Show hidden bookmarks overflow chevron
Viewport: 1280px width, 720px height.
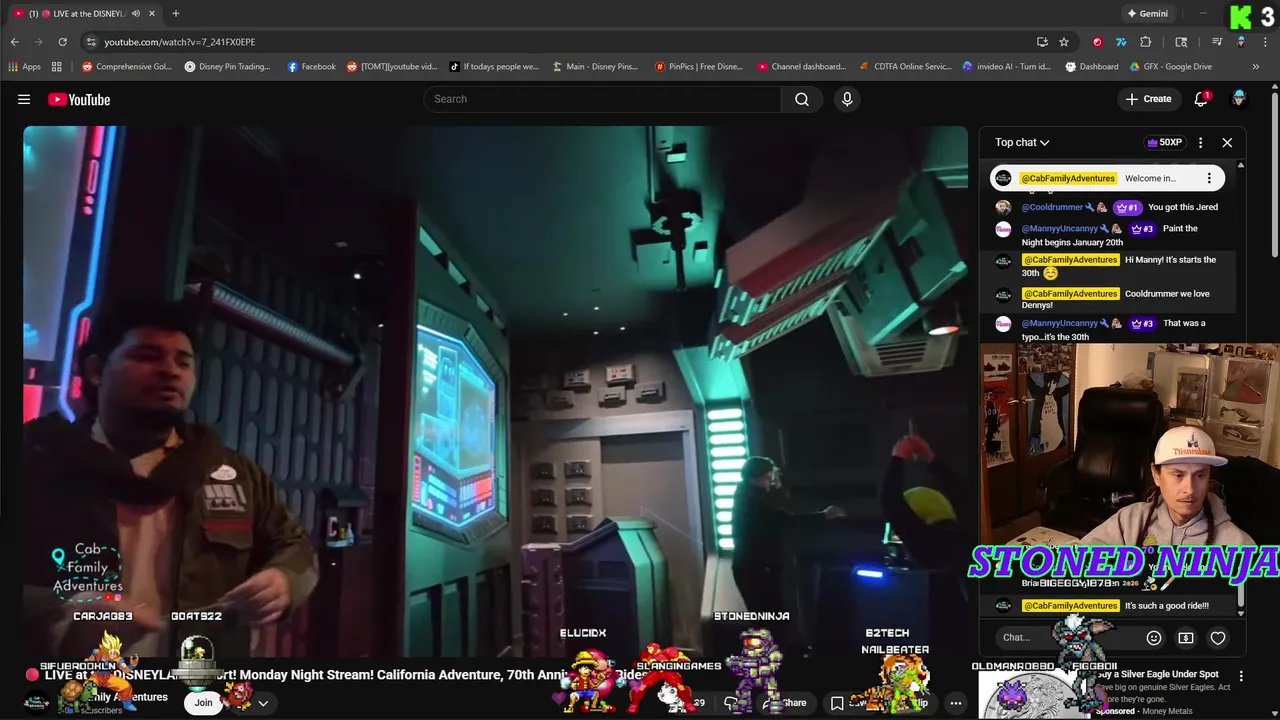[1256, 67]
